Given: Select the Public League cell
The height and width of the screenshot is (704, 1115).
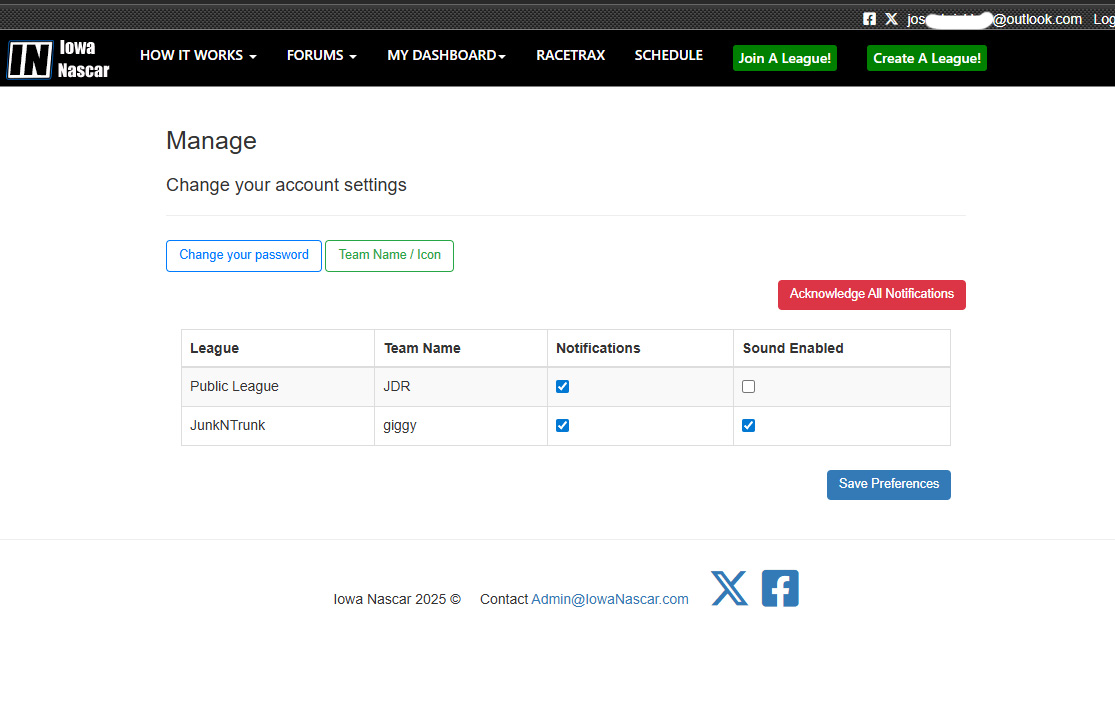Looking at the screenshot, I should pyautogui.click(x=278, y=387).
